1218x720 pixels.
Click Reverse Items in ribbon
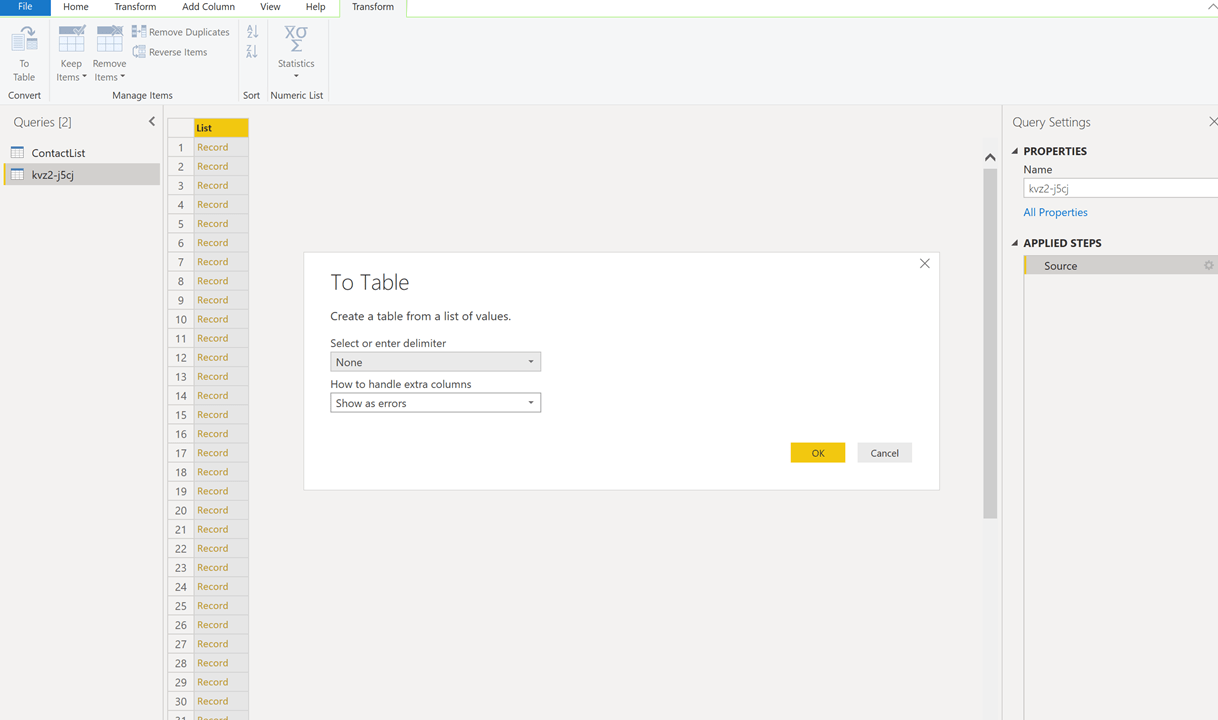[x=170, y=52]
